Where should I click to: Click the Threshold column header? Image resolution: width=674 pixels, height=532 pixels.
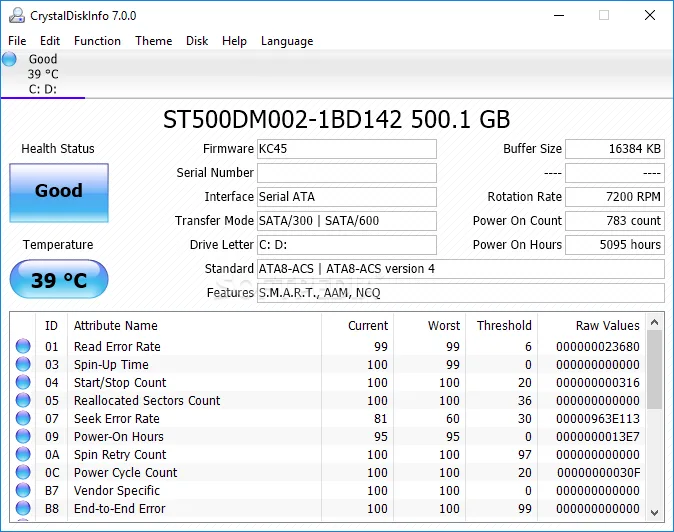[504, 325]
